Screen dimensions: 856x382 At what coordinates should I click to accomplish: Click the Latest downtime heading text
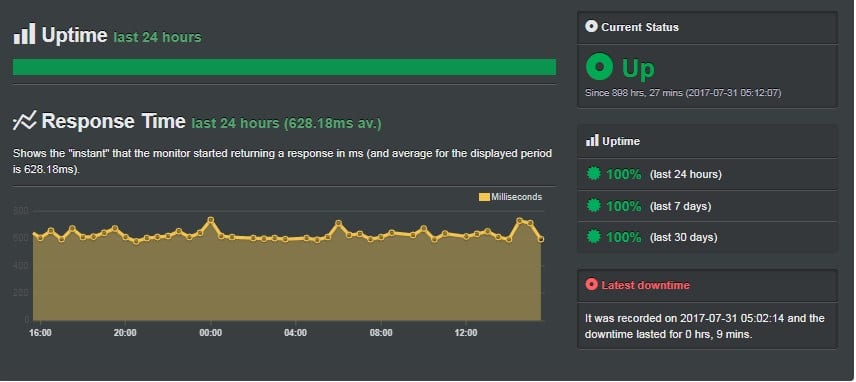point(645,285)
